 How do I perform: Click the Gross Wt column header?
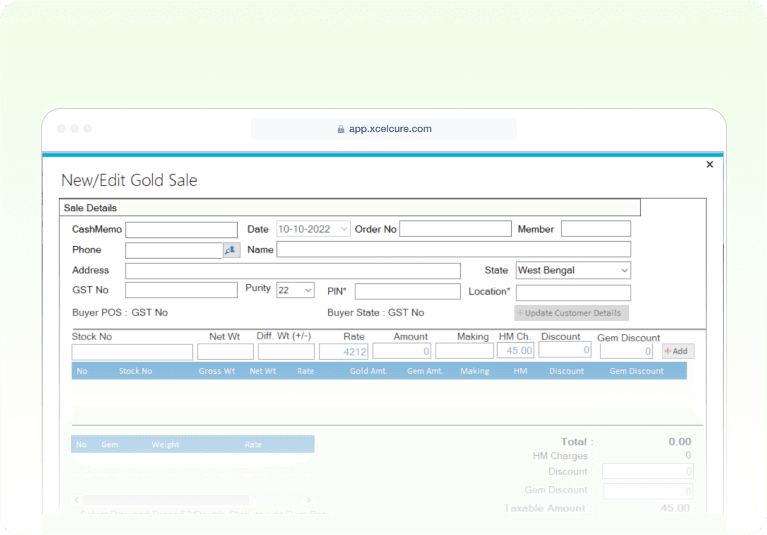pos(217,371)
